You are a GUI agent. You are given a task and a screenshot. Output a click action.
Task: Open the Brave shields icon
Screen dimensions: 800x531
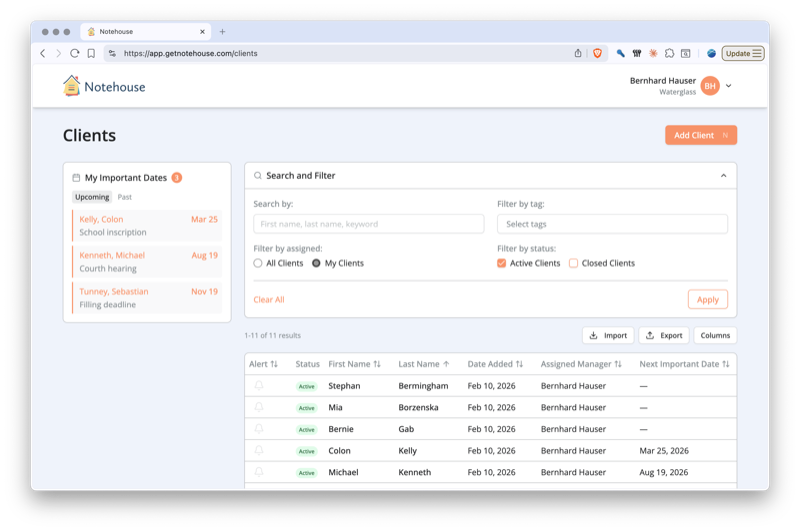[x=597, y=53]
